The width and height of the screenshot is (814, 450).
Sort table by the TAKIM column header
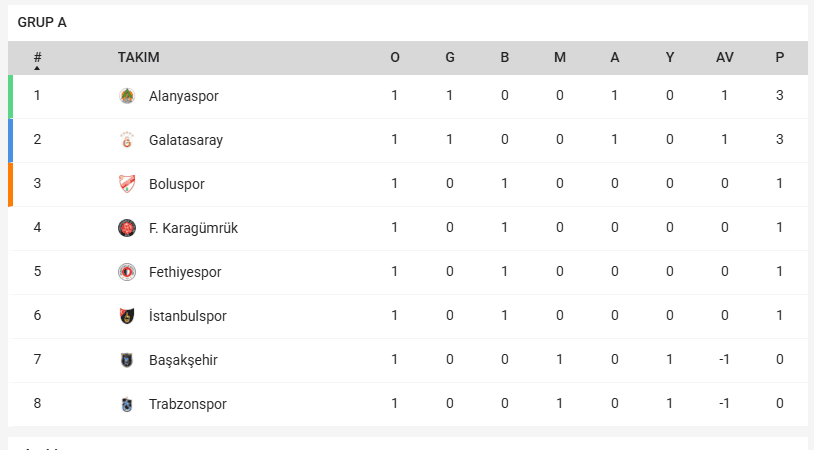point(138,58)
